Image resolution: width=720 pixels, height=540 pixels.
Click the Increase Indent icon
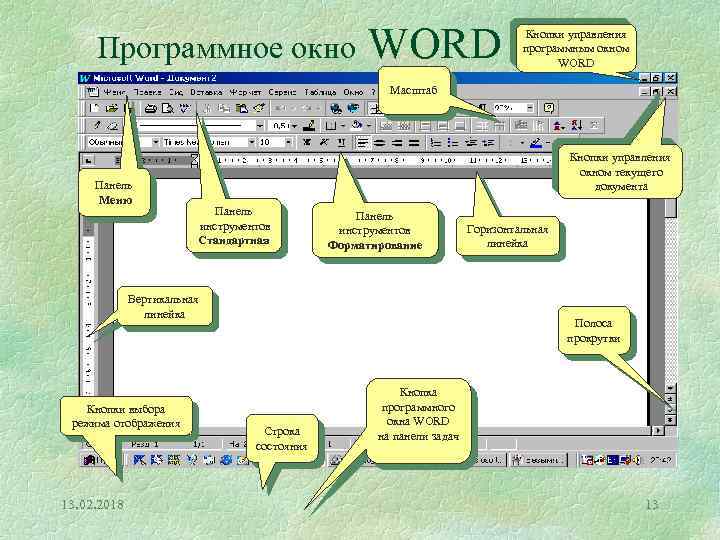(x=488, y=143)
